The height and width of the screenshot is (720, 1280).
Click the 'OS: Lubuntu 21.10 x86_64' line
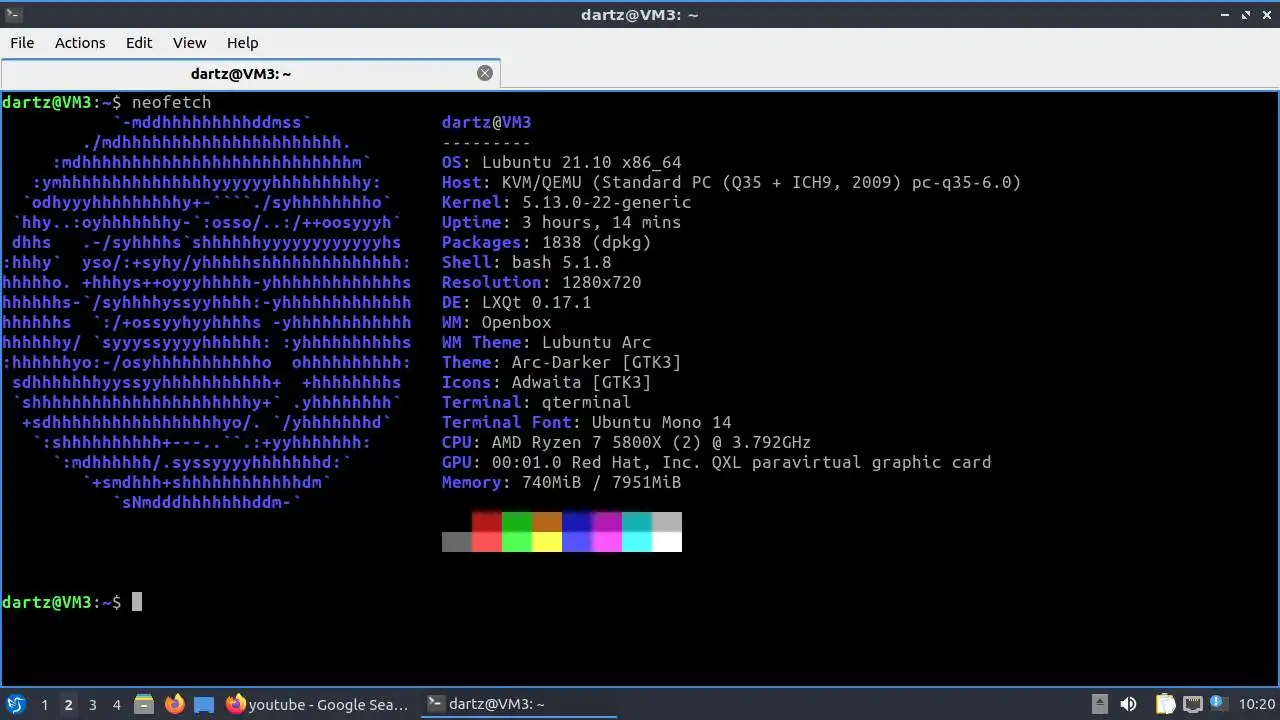[561, 162]
